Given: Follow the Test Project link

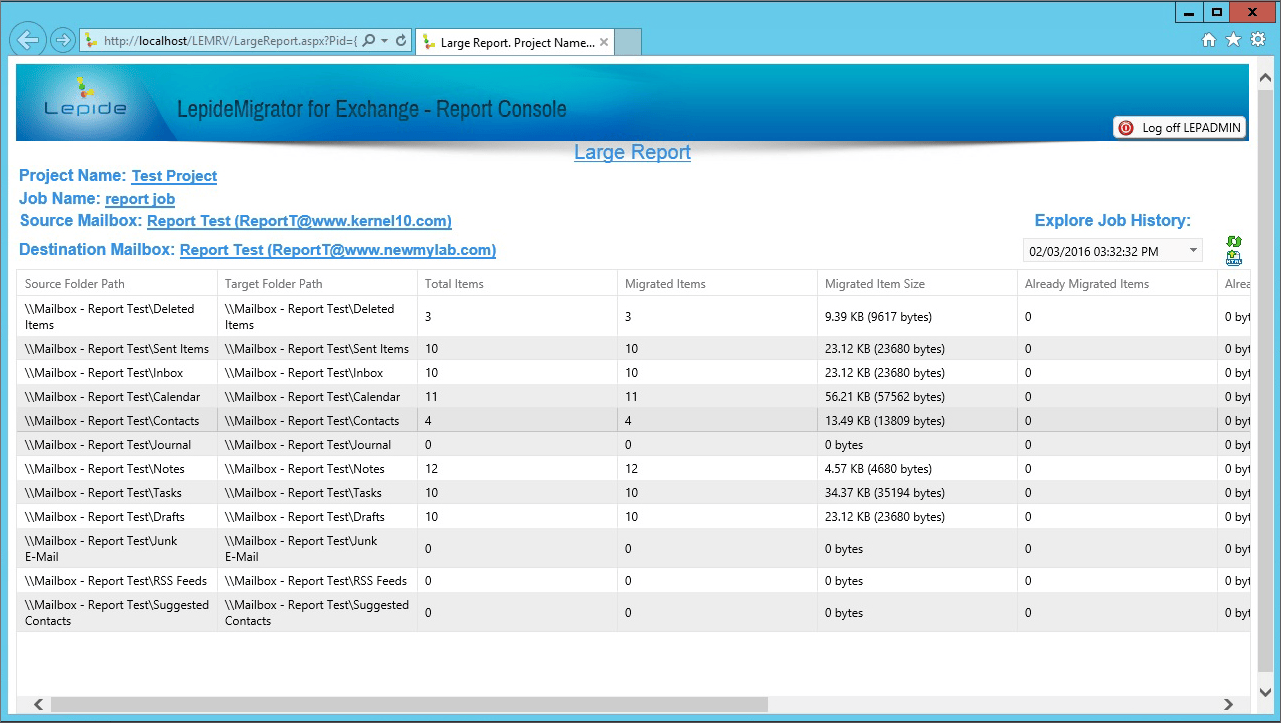Looking at the screenshot, I should tap(174, 176).
